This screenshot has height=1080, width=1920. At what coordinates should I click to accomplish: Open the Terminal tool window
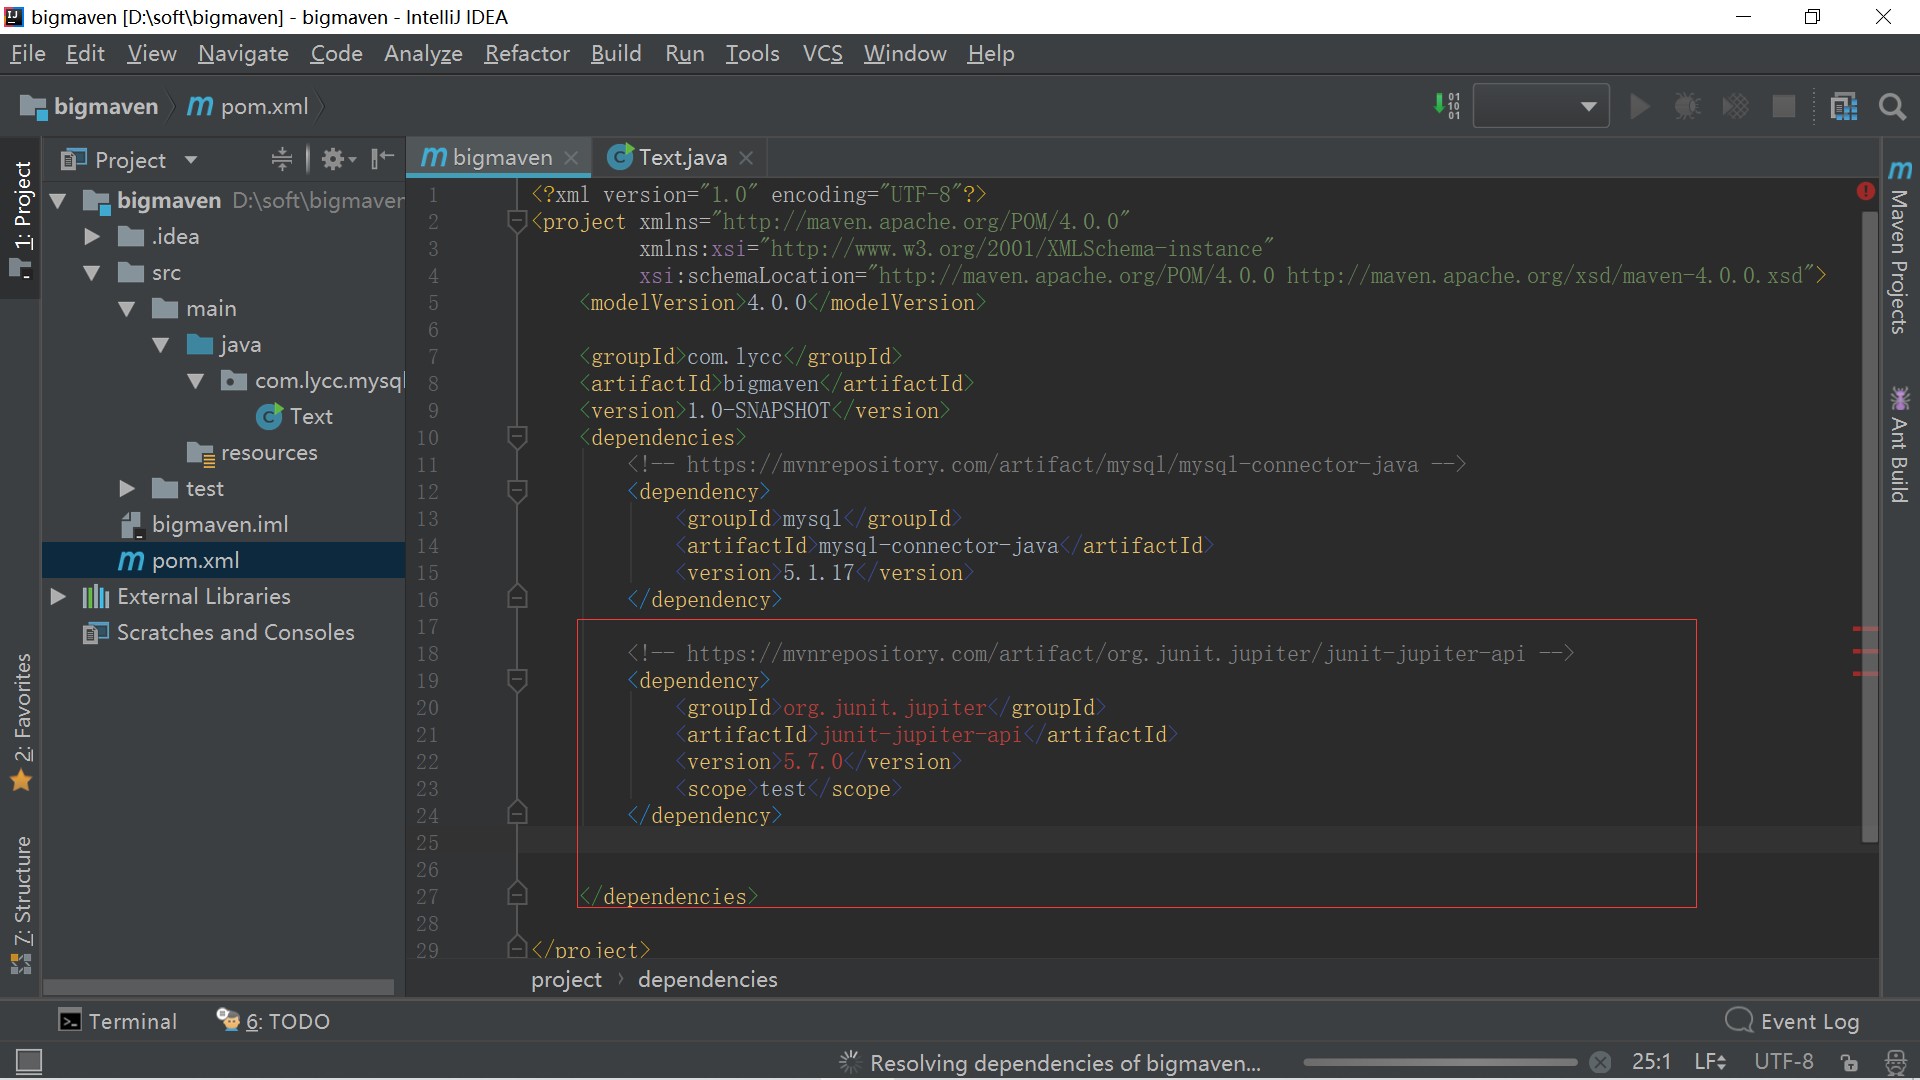pyautogui.click(x=118, y=1021)
